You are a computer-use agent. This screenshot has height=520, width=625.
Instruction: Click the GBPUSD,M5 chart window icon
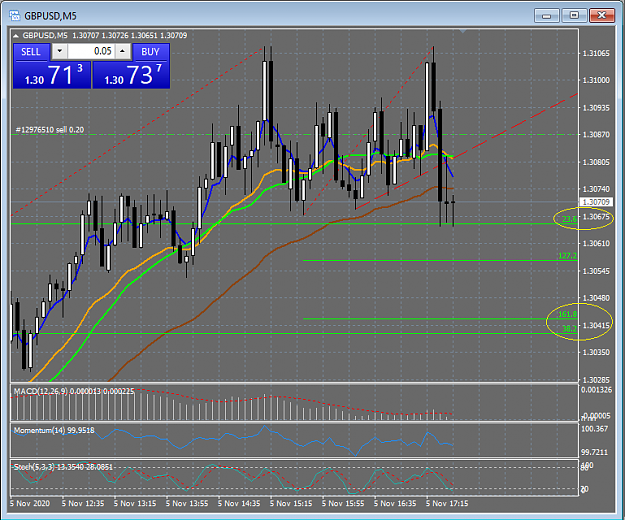tap(15, 16)
